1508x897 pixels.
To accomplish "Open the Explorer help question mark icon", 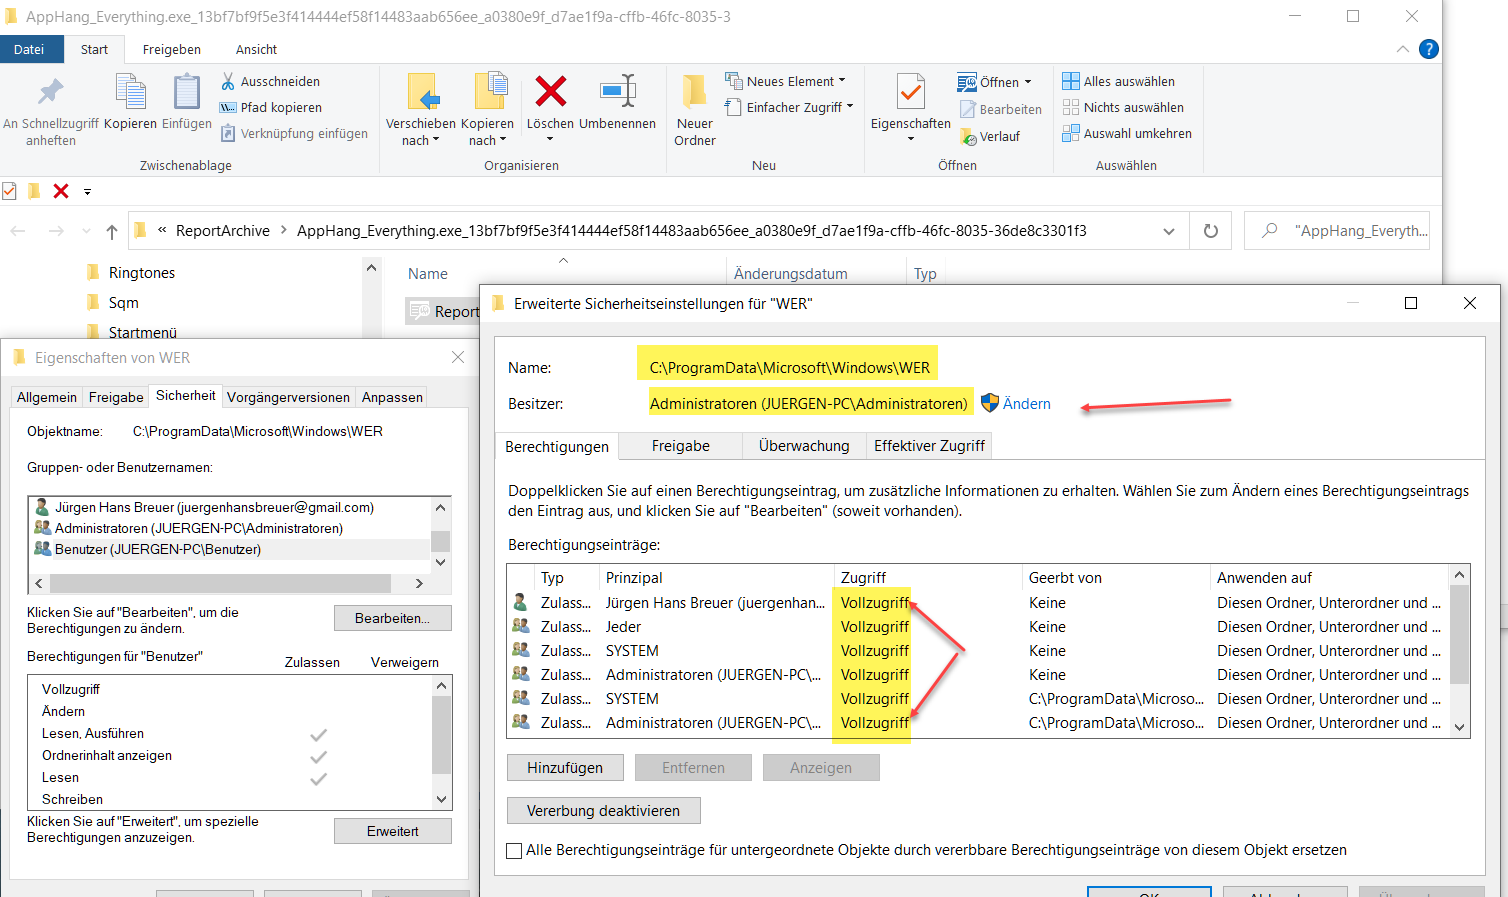I will (x=1429, y=49).
